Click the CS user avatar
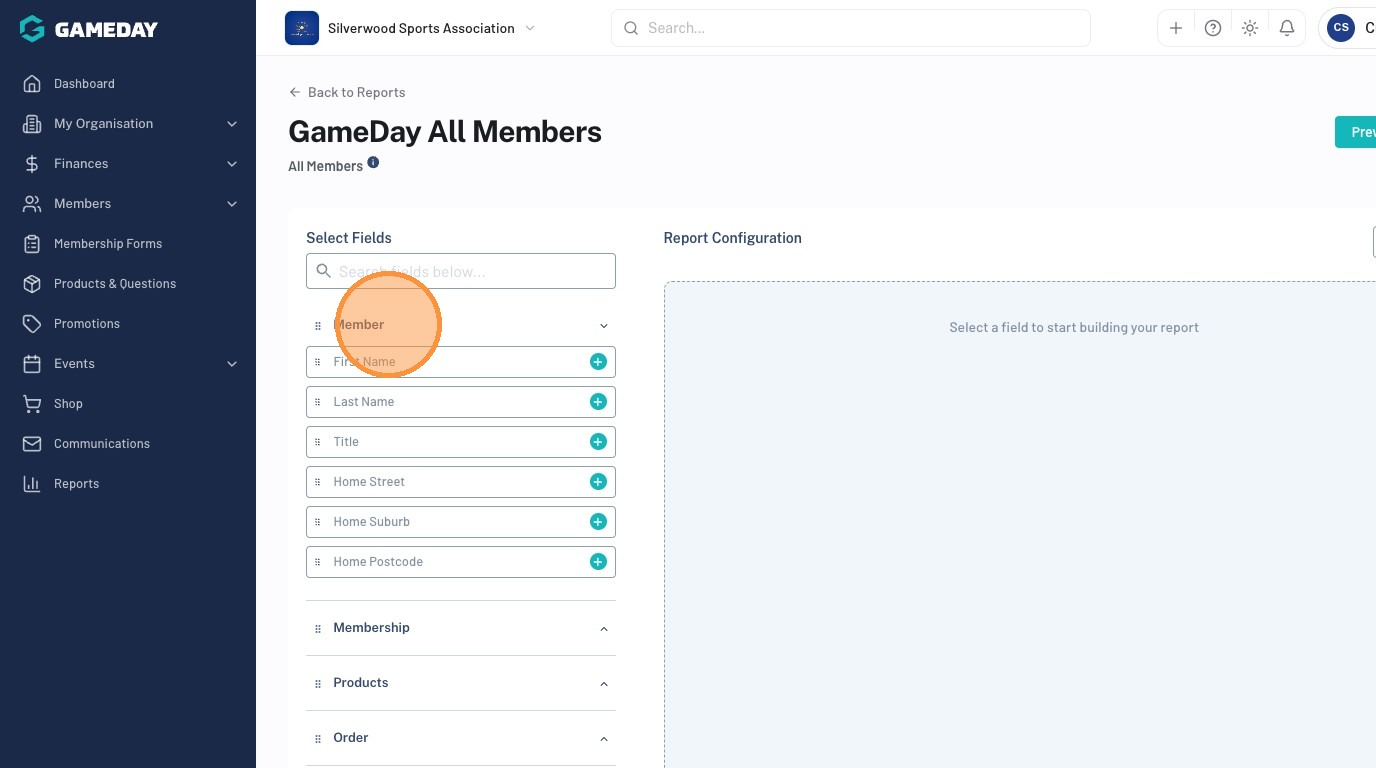This screenshot has width=1376, height=768. coord(1341,28)
